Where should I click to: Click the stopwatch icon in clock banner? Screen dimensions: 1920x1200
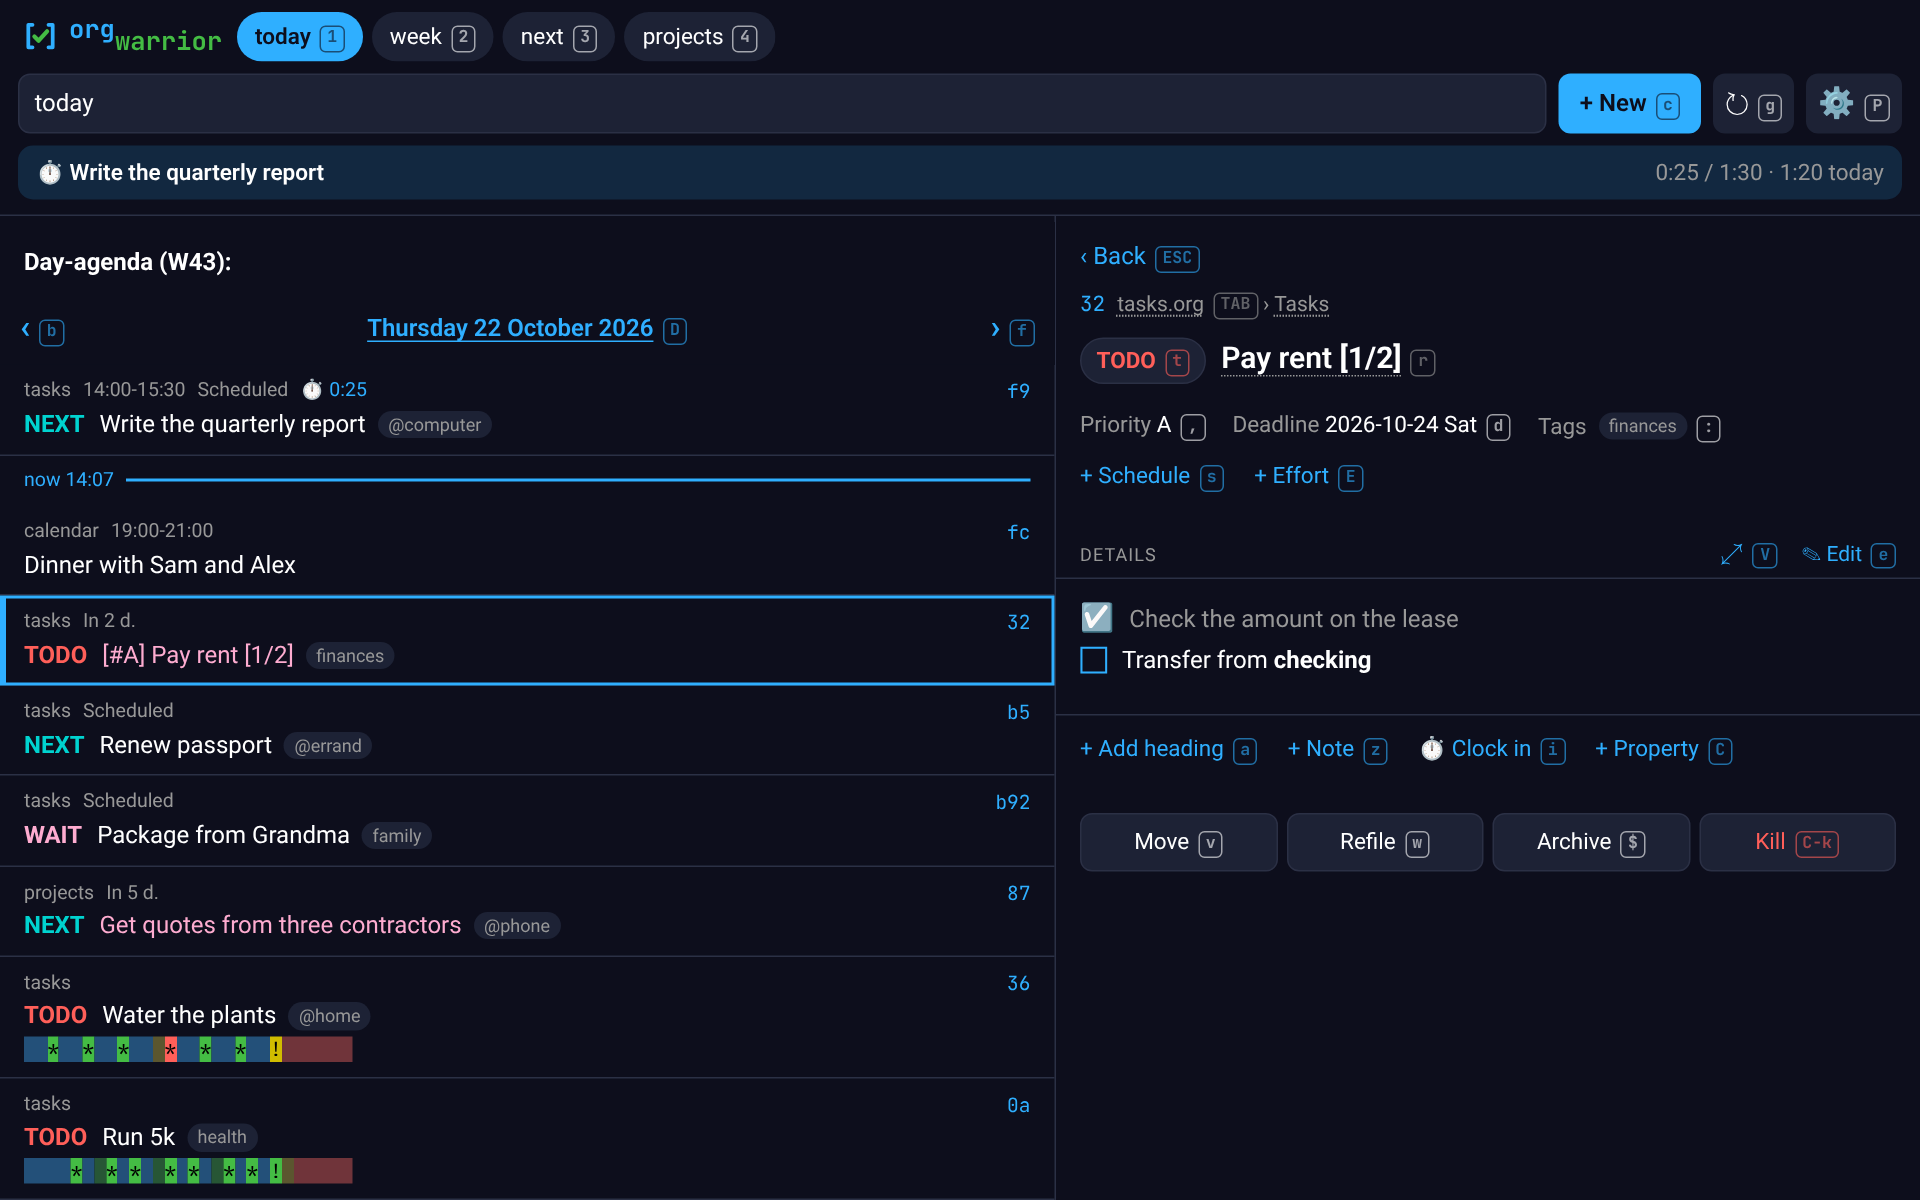50,173
